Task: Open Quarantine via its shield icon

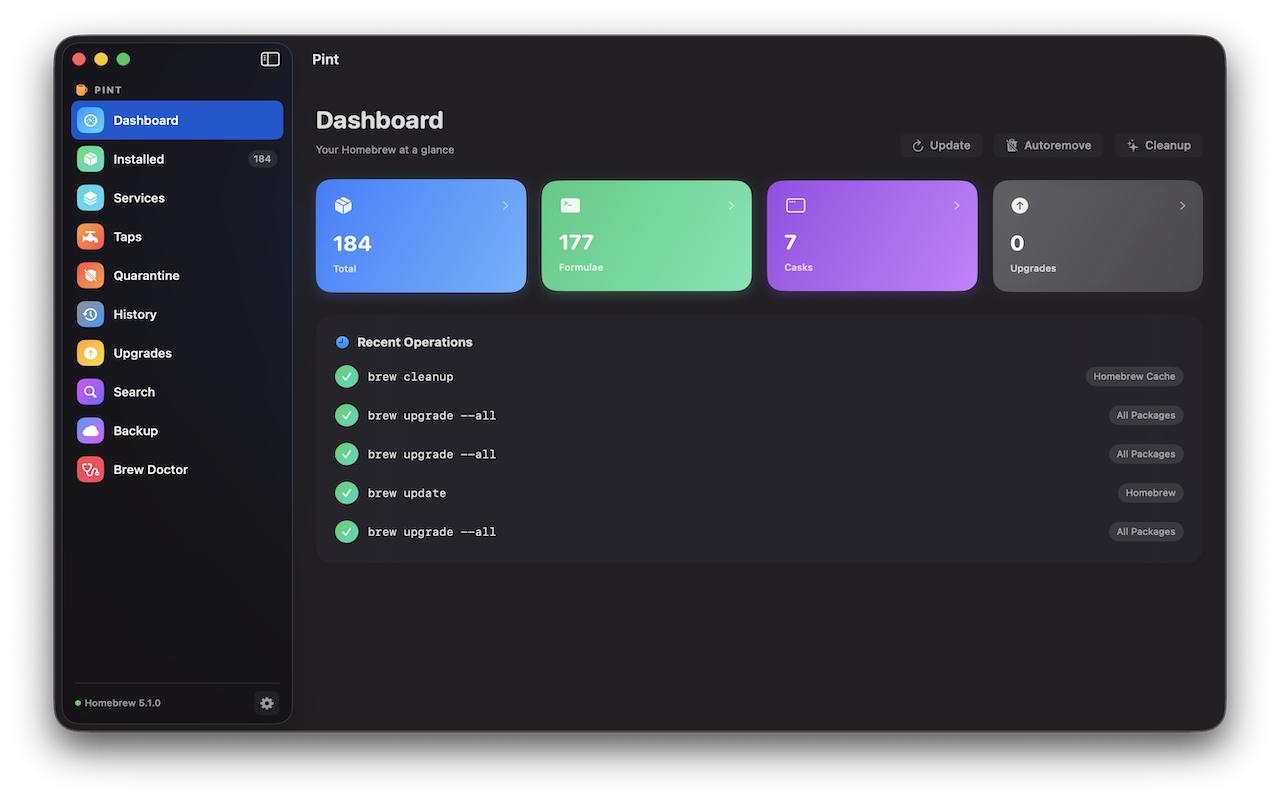Action: (x=90, y=275)
